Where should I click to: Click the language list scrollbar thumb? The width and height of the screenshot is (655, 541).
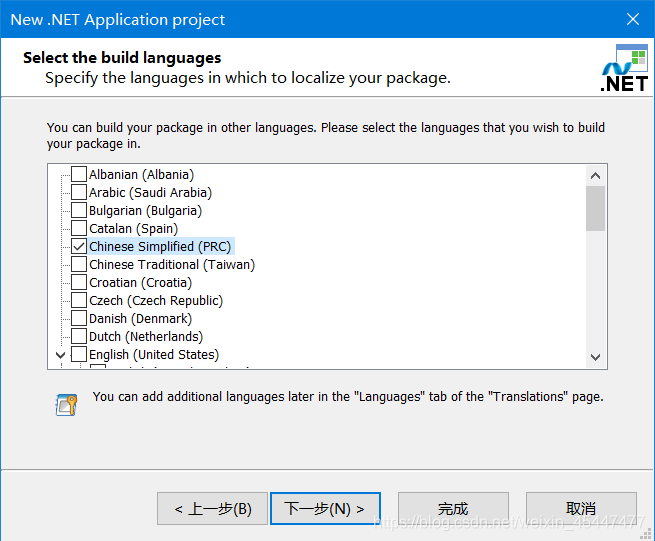click(x=595, y=208)
